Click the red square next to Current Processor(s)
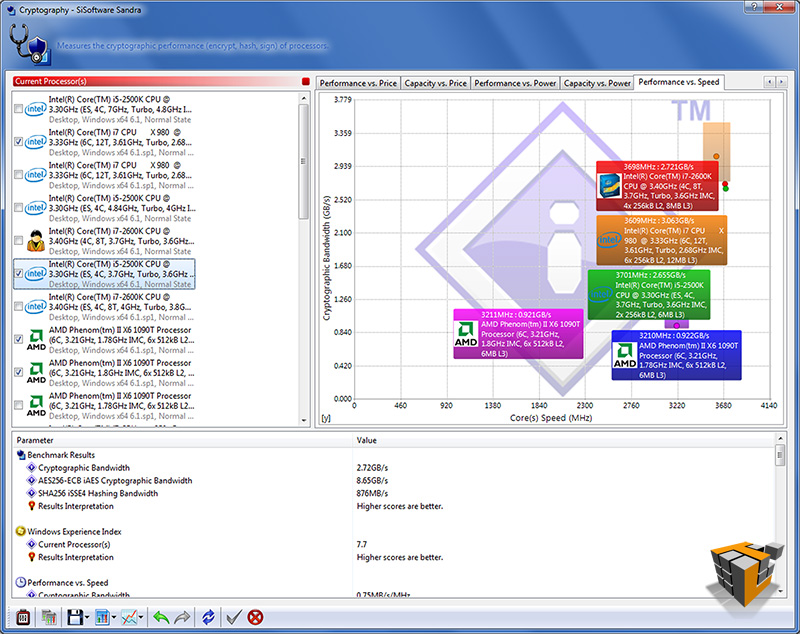This screenshot has width=800, height=634. click(306, 81)
